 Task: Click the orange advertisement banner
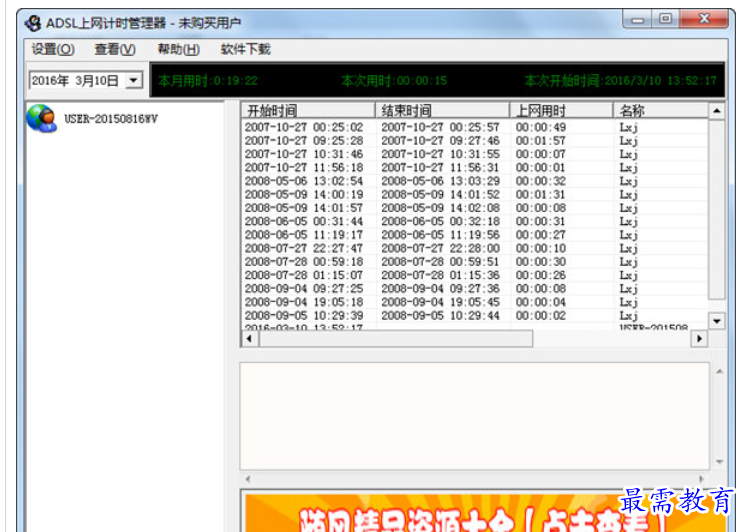tap(485, 513)
